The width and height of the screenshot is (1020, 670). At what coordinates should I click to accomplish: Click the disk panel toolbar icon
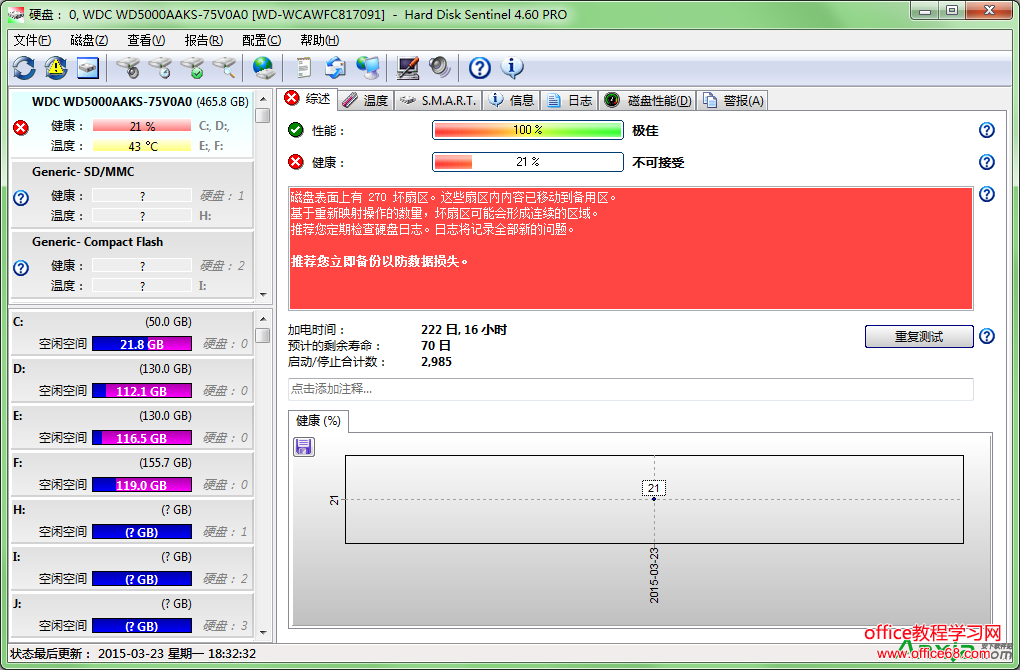tap(88, 68)
